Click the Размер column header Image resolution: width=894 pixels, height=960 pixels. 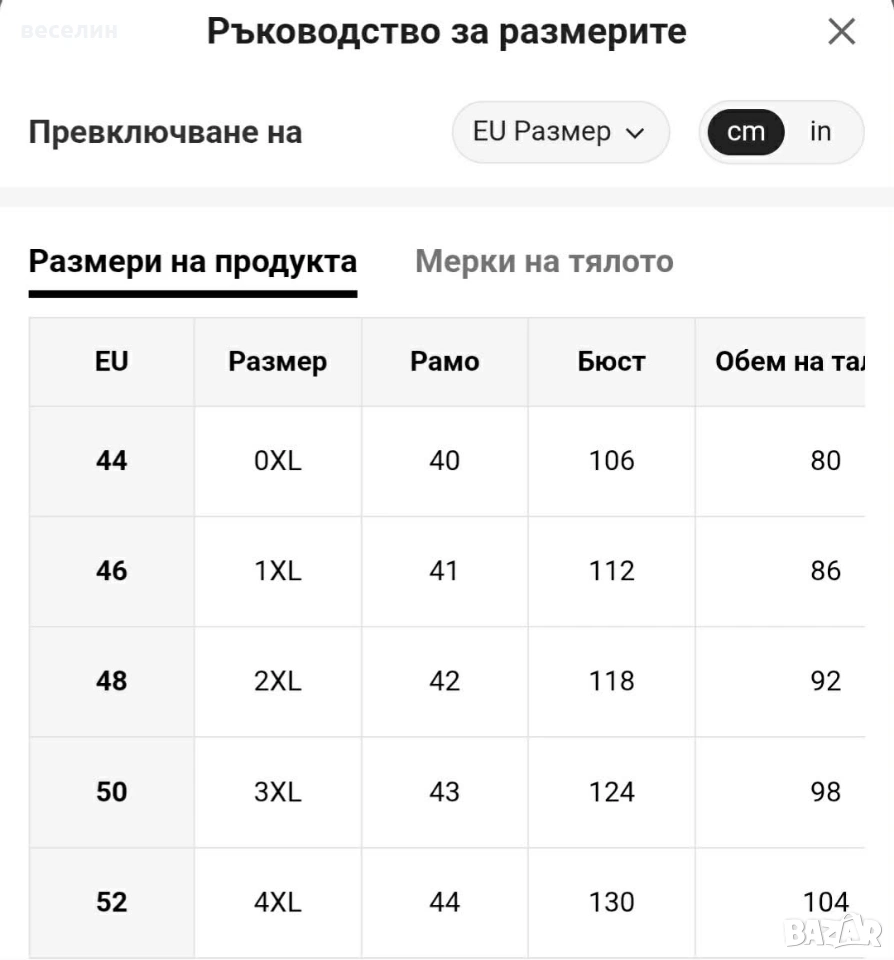click(278, 361)
